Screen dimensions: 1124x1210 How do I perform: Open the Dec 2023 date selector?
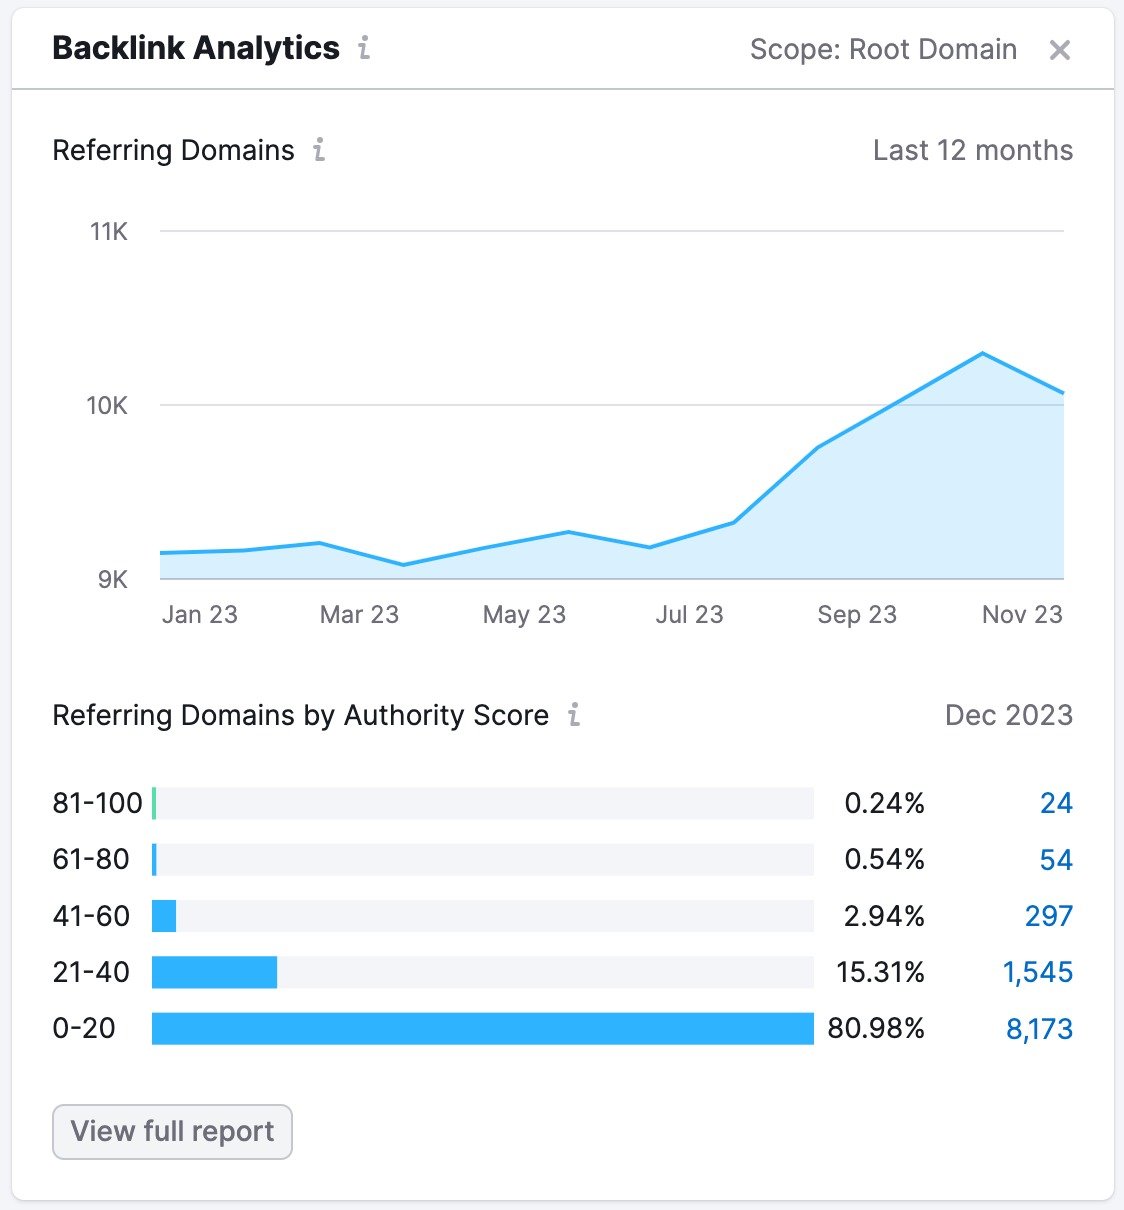(1008, 715)
